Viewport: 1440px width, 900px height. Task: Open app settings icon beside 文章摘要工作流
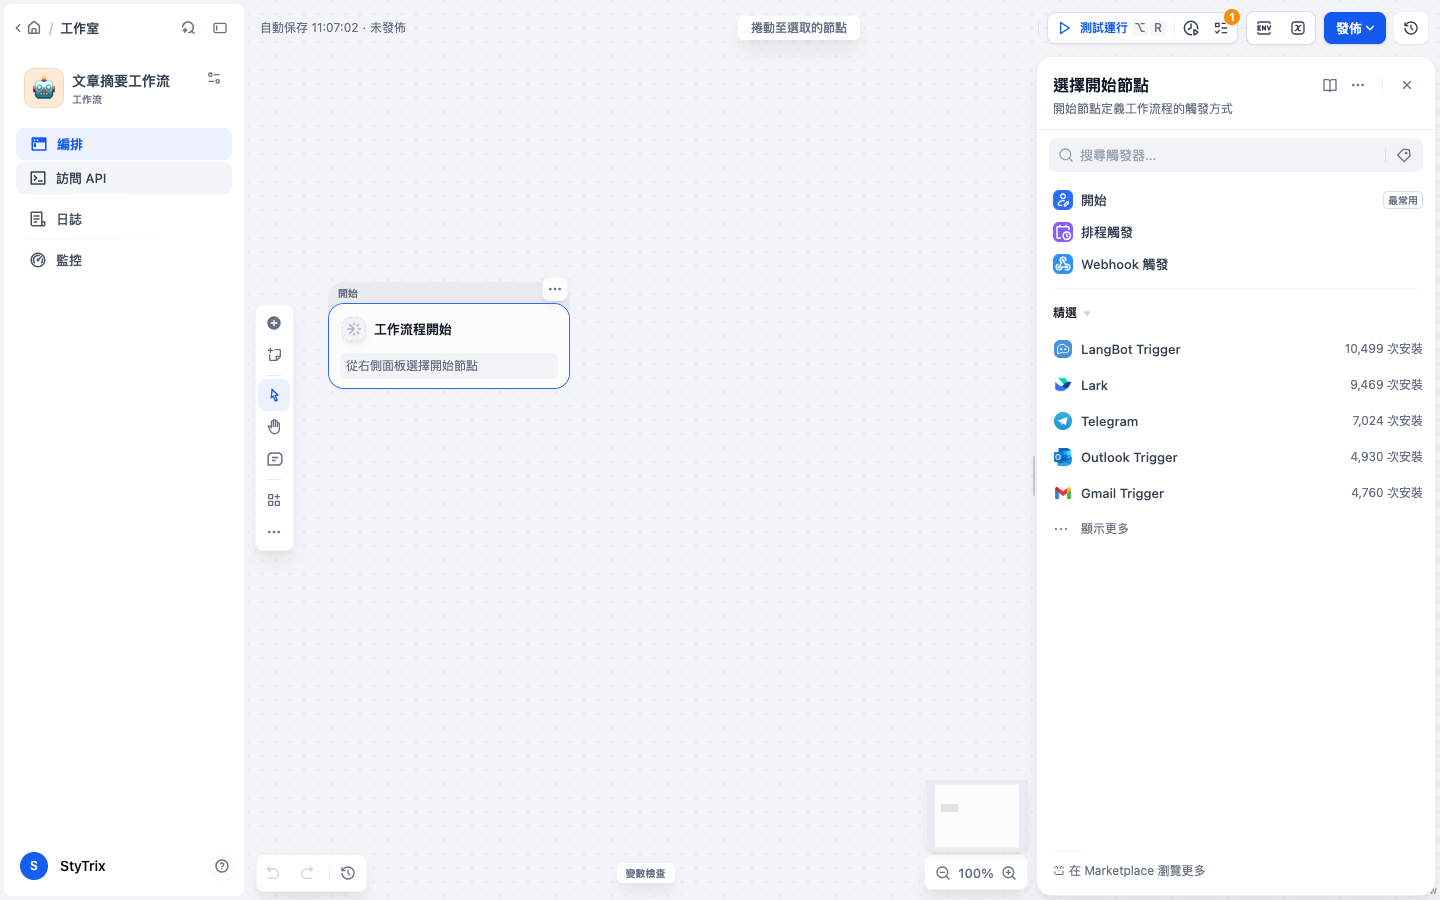(214, 78)
